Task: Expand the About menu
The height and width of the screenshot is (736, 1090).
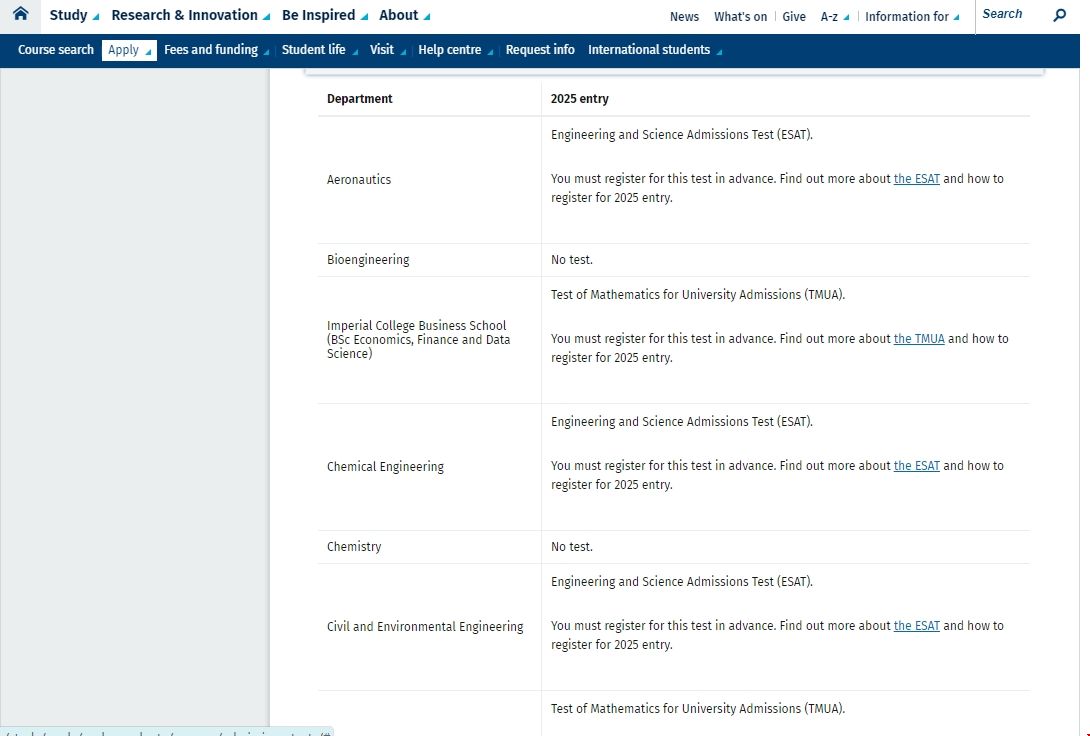Action: pyautogui.click(x=404, y=15)
